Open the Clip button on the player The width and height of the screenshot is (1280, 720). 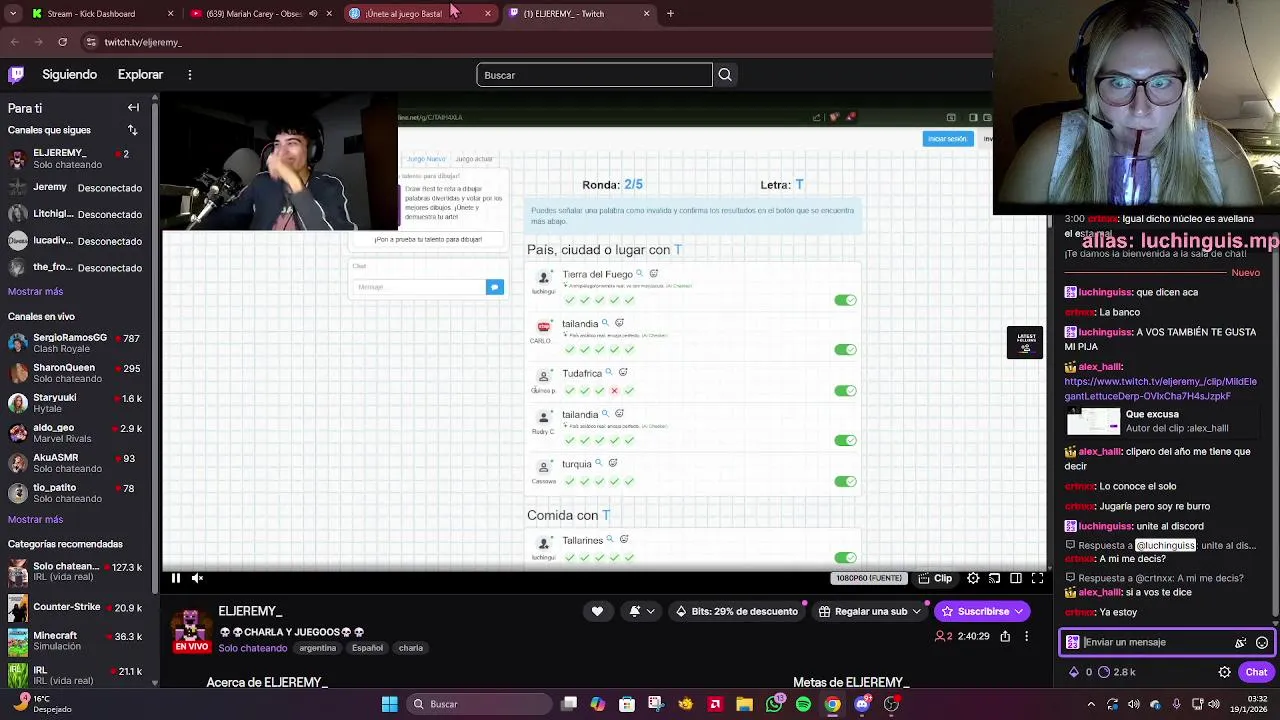[936, 578]
